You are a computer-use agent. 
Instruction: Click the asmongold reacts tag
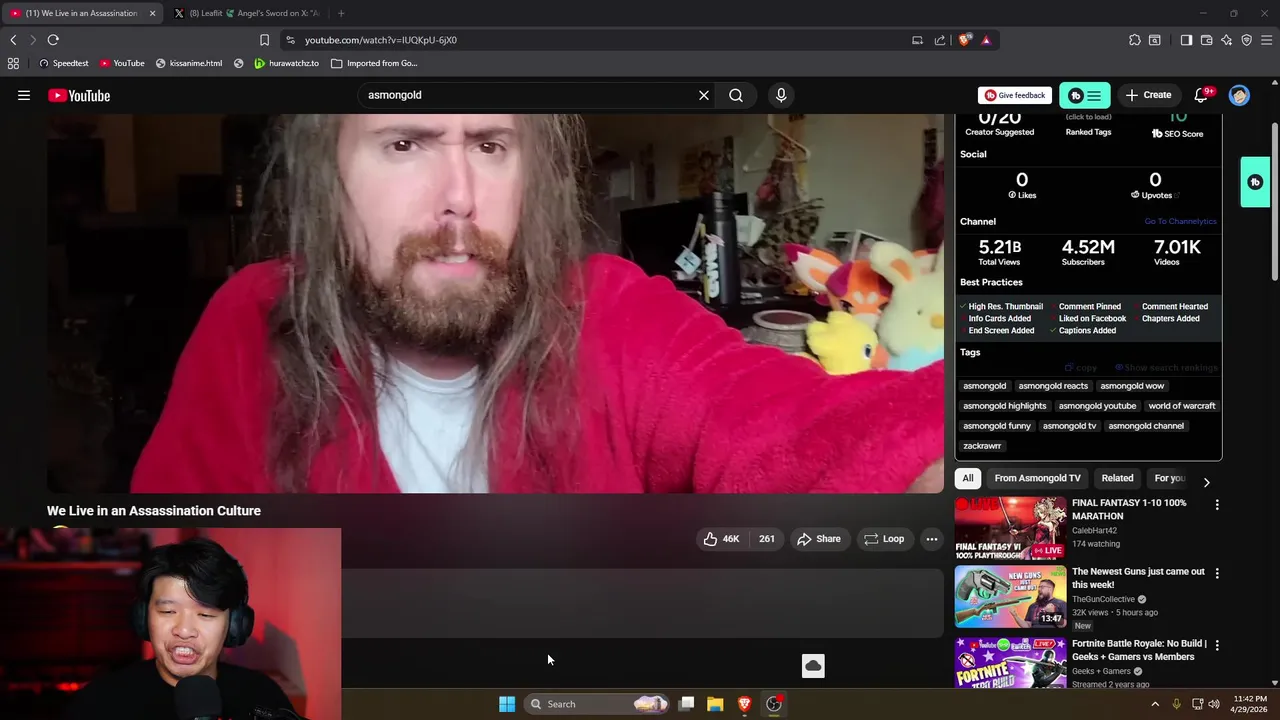[1053, 386]
